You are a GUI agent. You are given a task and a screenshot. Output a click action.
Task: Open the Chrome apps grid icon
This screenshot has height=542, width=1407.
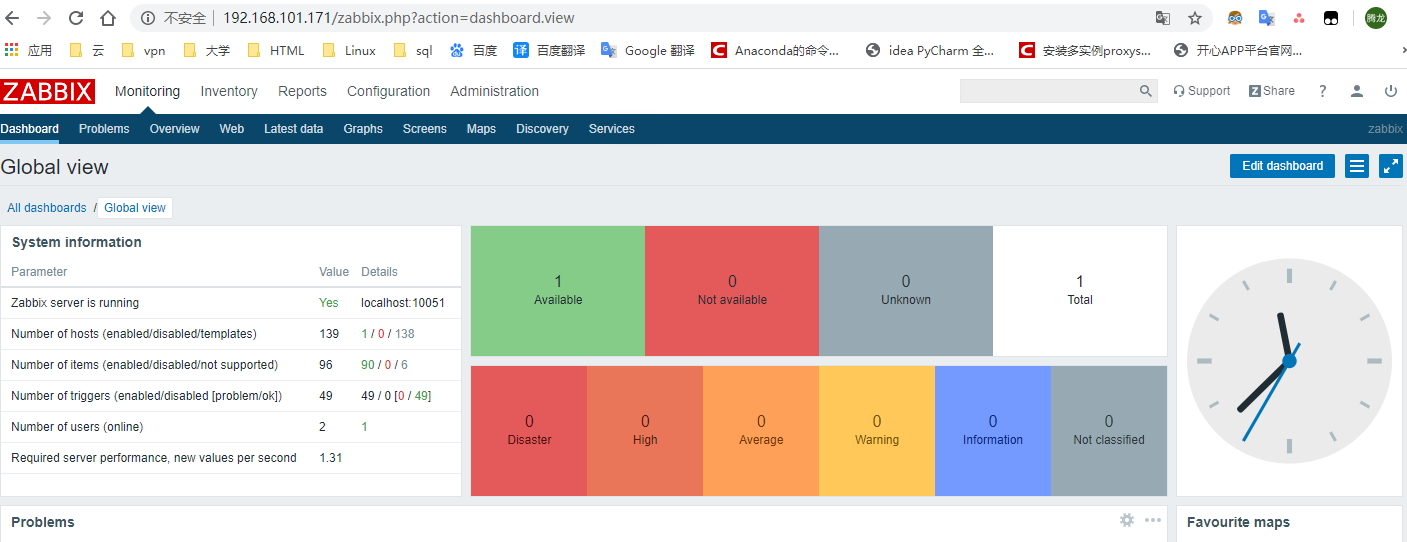tap(12, 50)
